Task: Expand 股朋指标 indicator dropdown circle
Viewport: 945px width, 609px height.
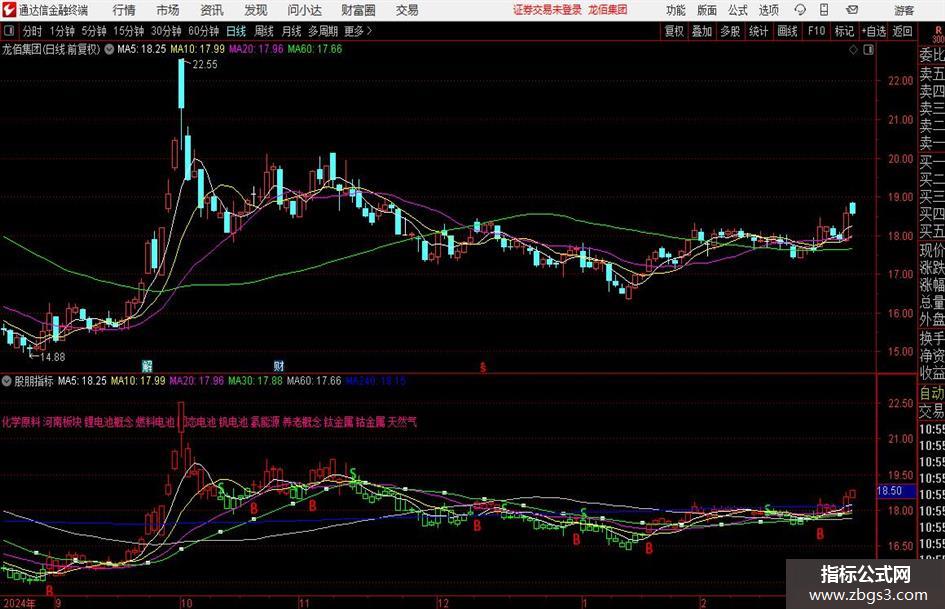Action: point(7,381)
